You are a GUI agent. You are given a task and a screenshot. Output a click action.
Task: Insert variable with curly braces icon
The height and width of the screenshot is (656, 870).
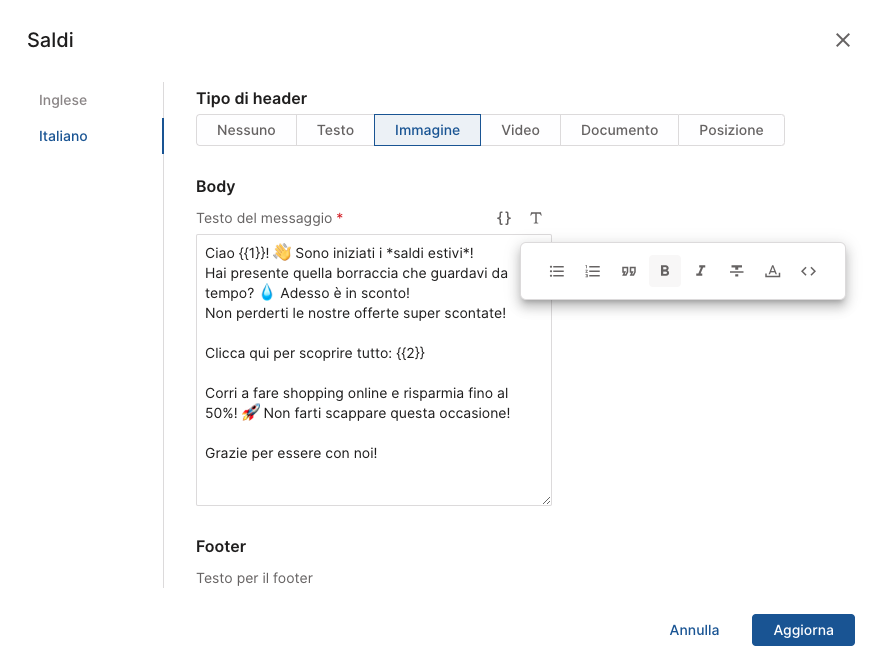coord(504,218)
